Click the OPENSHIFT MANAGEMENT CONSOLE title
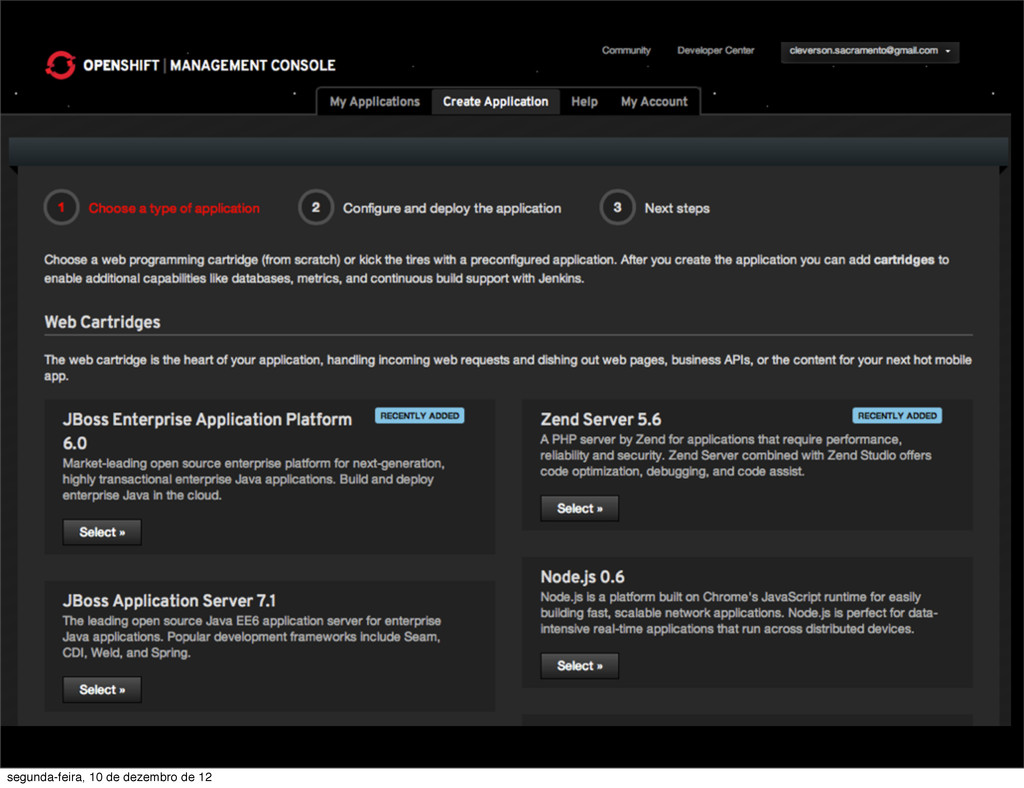This screenshot has width=1024, height=788. click(209, 65)
